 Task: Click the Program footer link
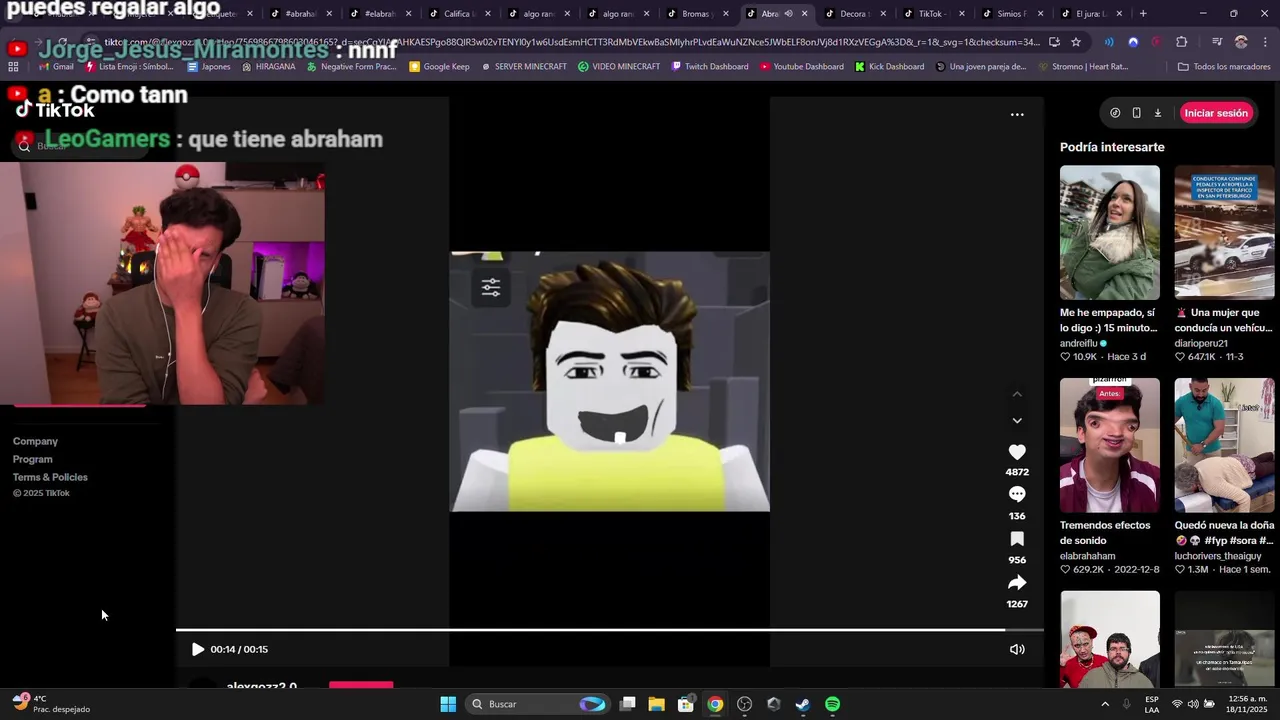click(x=33, y=459)
